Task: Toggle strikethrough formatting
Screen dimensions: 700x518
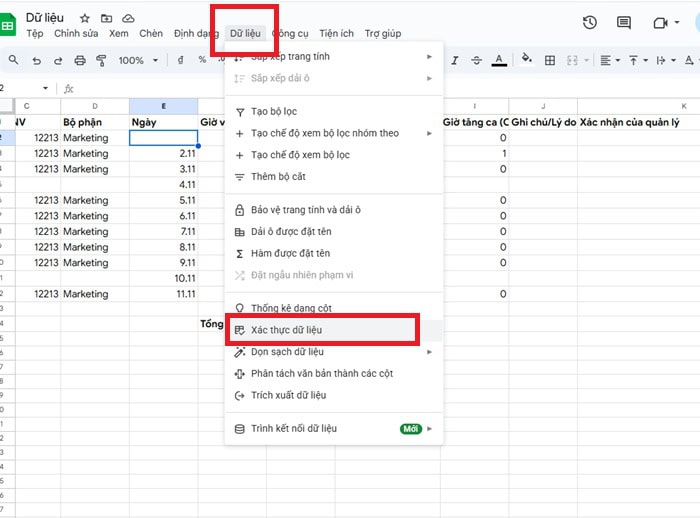Action: [x=476, y=60]
